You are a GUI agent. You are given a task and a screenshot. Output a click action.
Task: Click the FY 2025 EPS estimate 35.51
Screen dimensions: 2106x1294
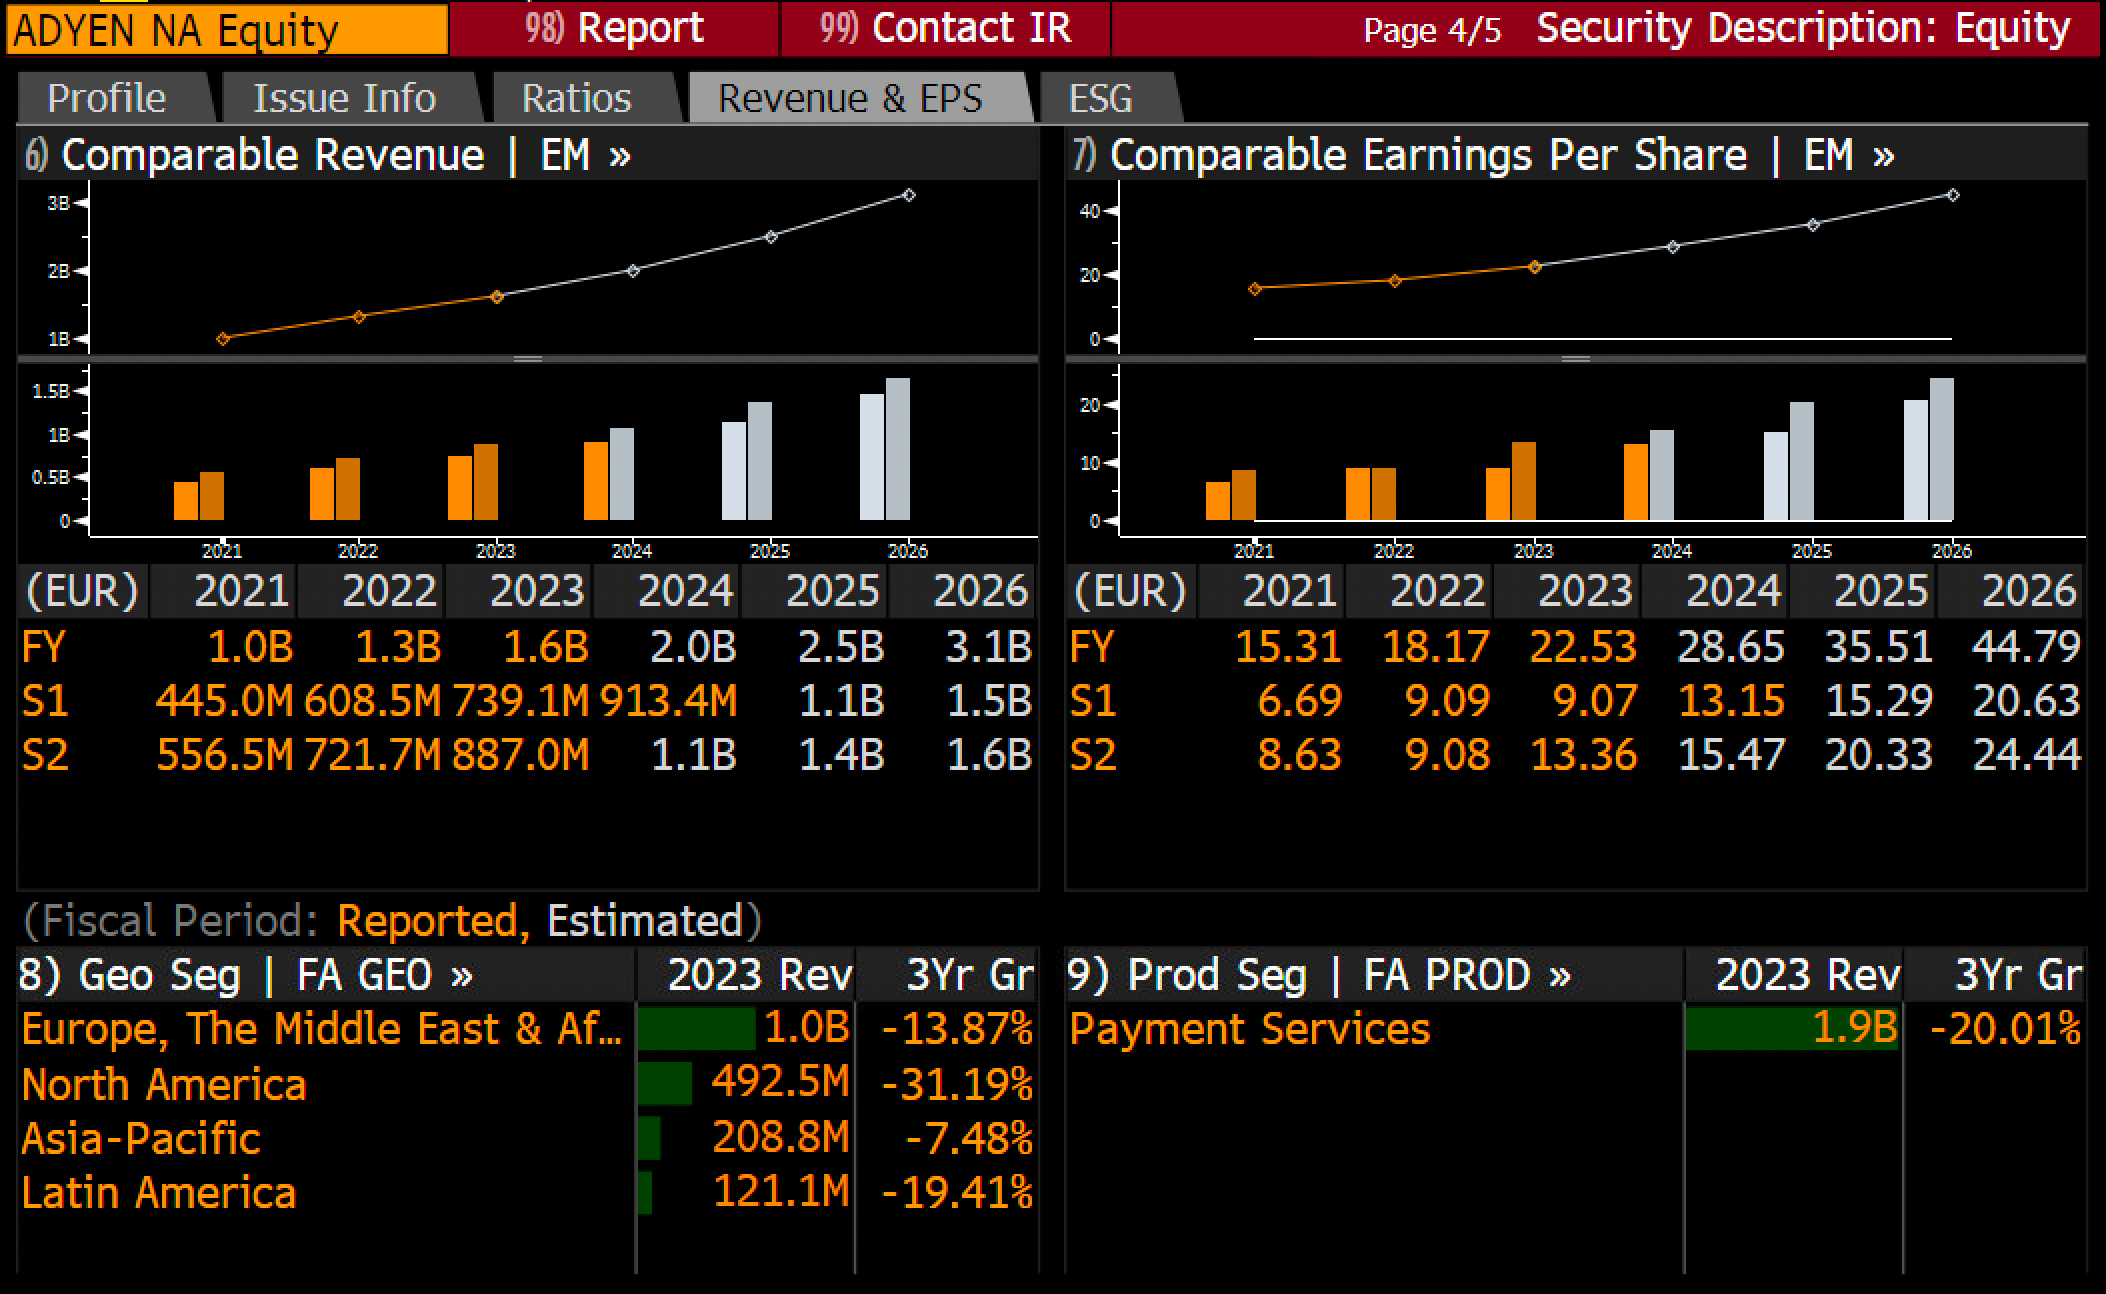pos(1879,647)
